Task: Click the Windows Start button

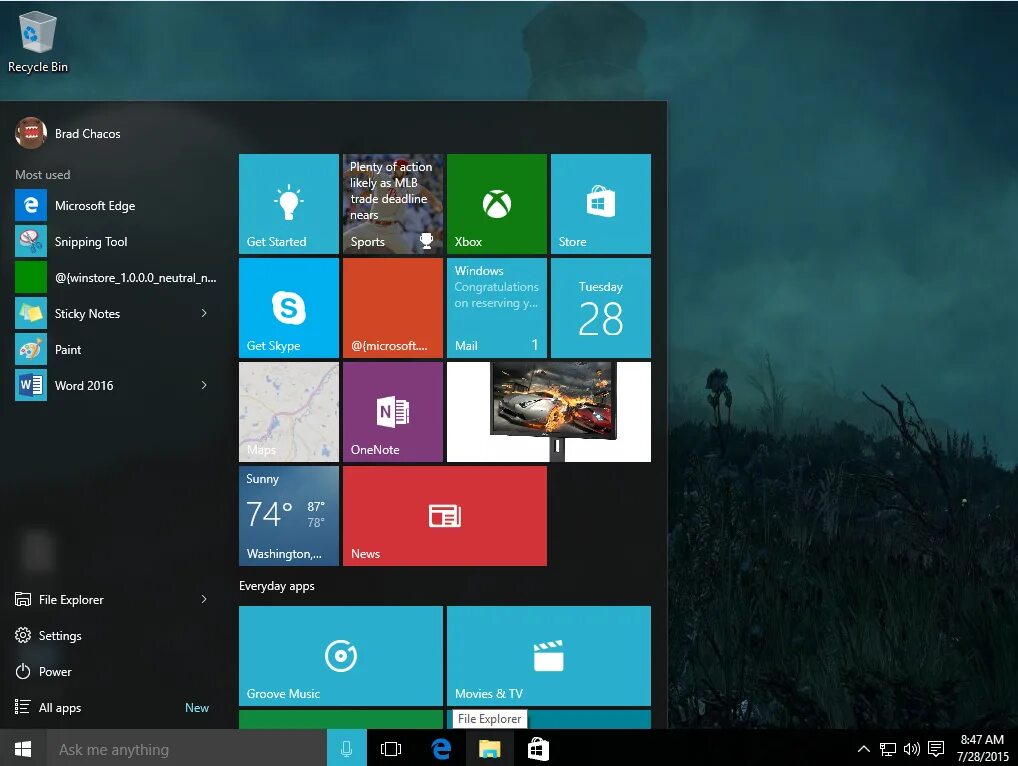Action: click(x=23, y=749)
